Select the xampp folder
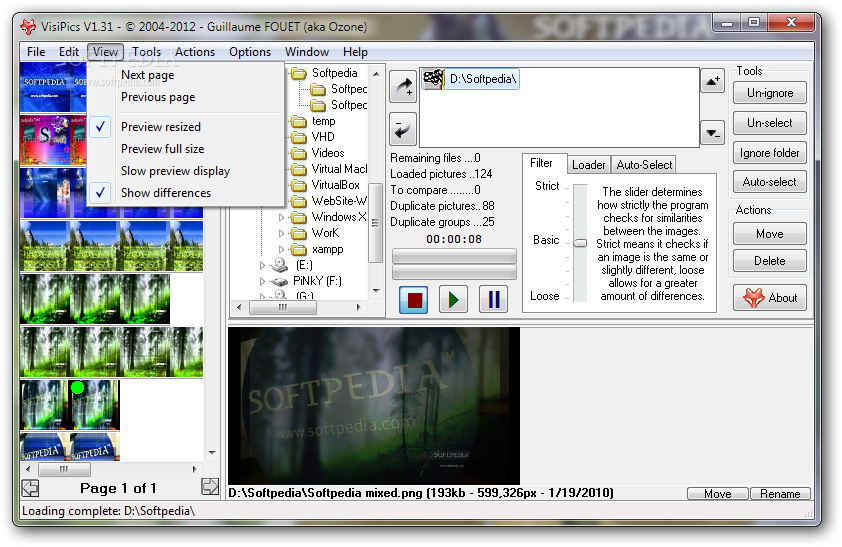 click(328, 250)
